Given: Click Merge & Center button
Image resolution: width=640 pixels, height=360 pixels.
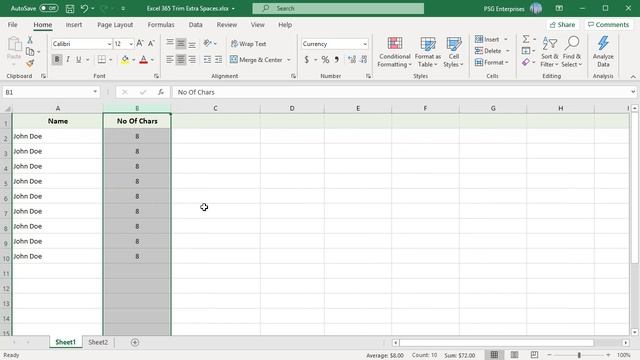Looking at the screenshot, I should [256, 60].
